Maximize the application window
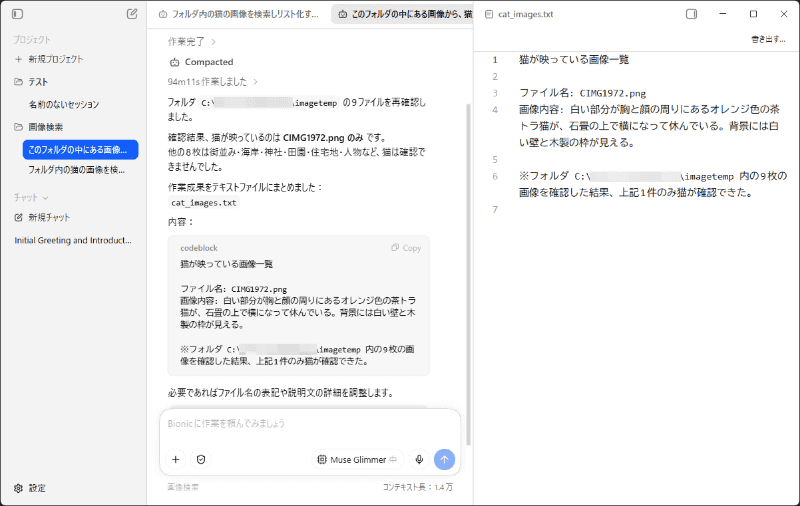The height and width of the screenshot is (506, 800). coord(753,14)
